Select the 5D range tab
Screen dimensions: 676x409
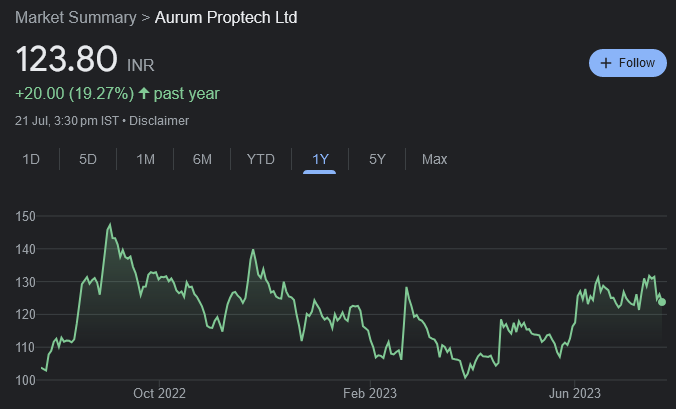pyautogui.click(x=88, y=159)
